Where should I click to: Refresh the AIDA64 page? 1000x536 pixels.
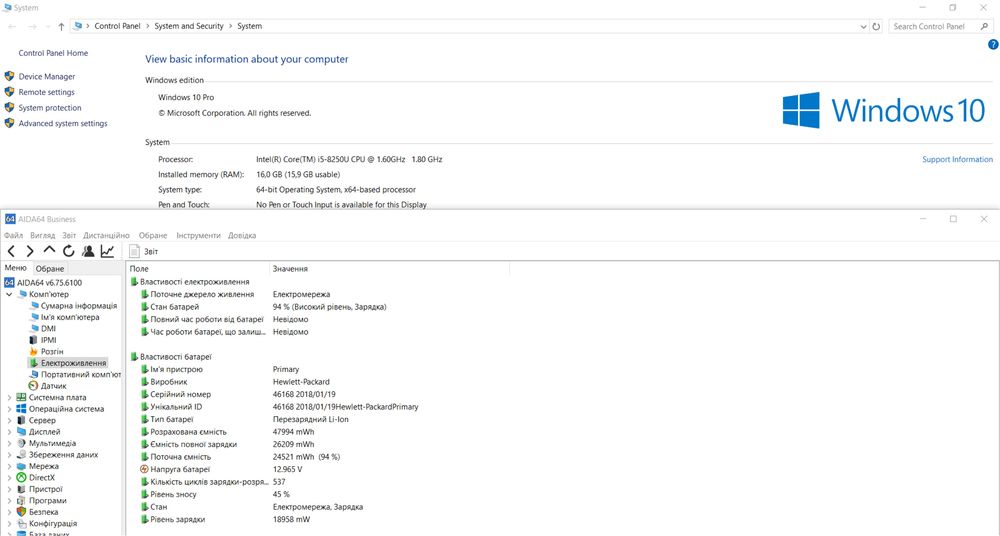click(68, 251)
